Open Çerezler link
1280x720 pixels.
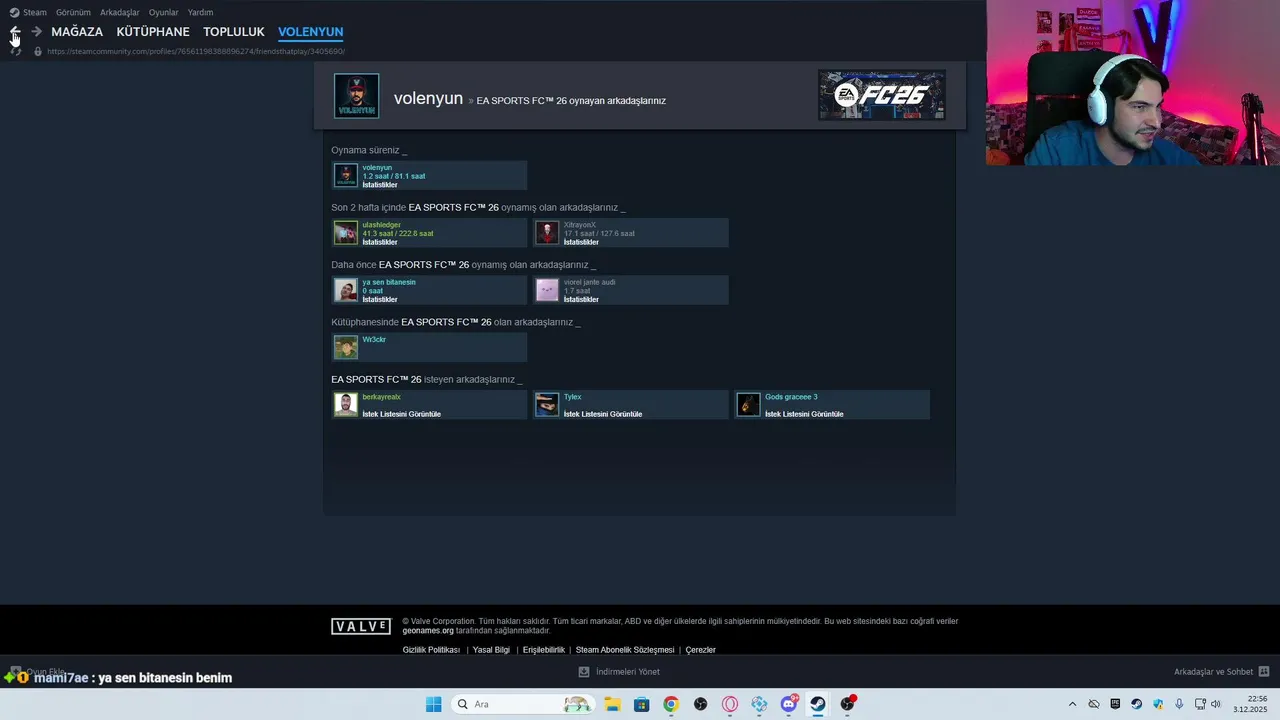tap(700, 650)
